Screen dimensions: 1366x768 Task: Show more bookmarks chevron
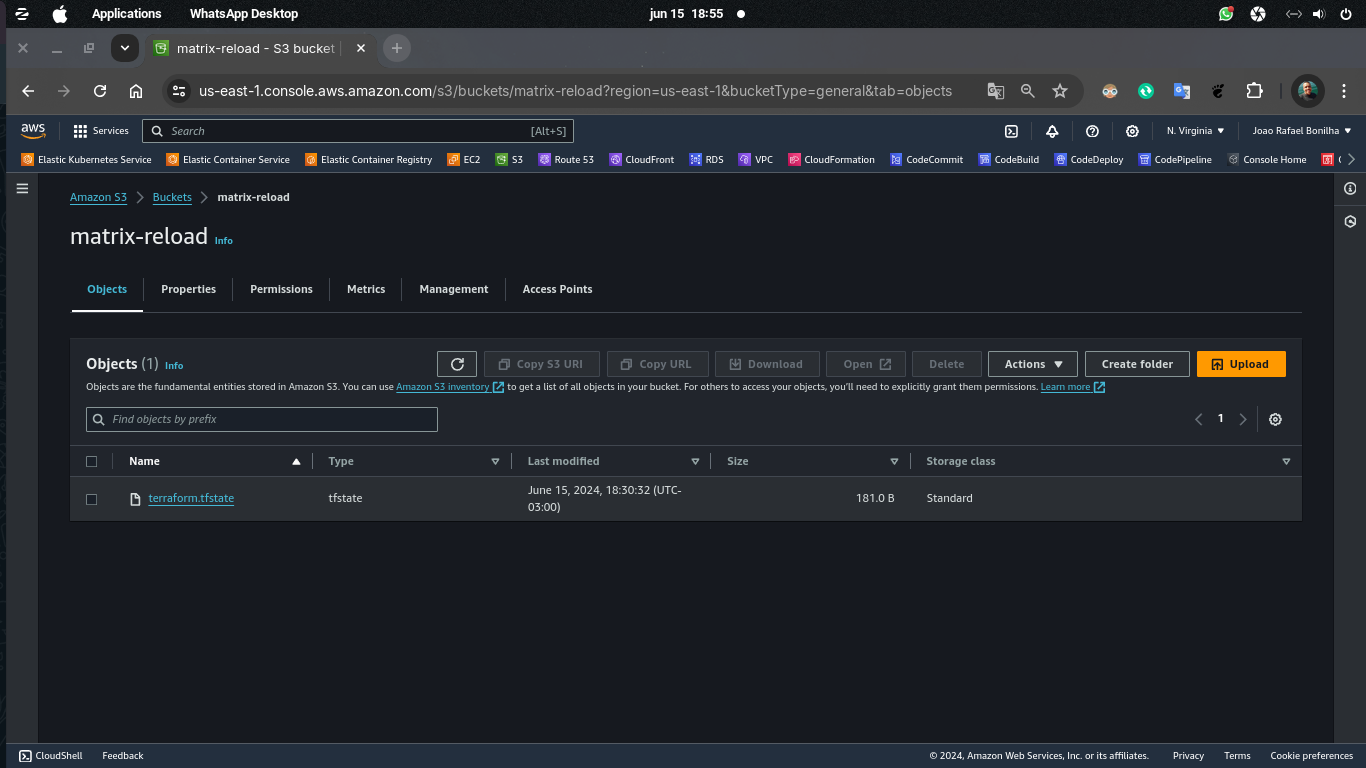1352,160
